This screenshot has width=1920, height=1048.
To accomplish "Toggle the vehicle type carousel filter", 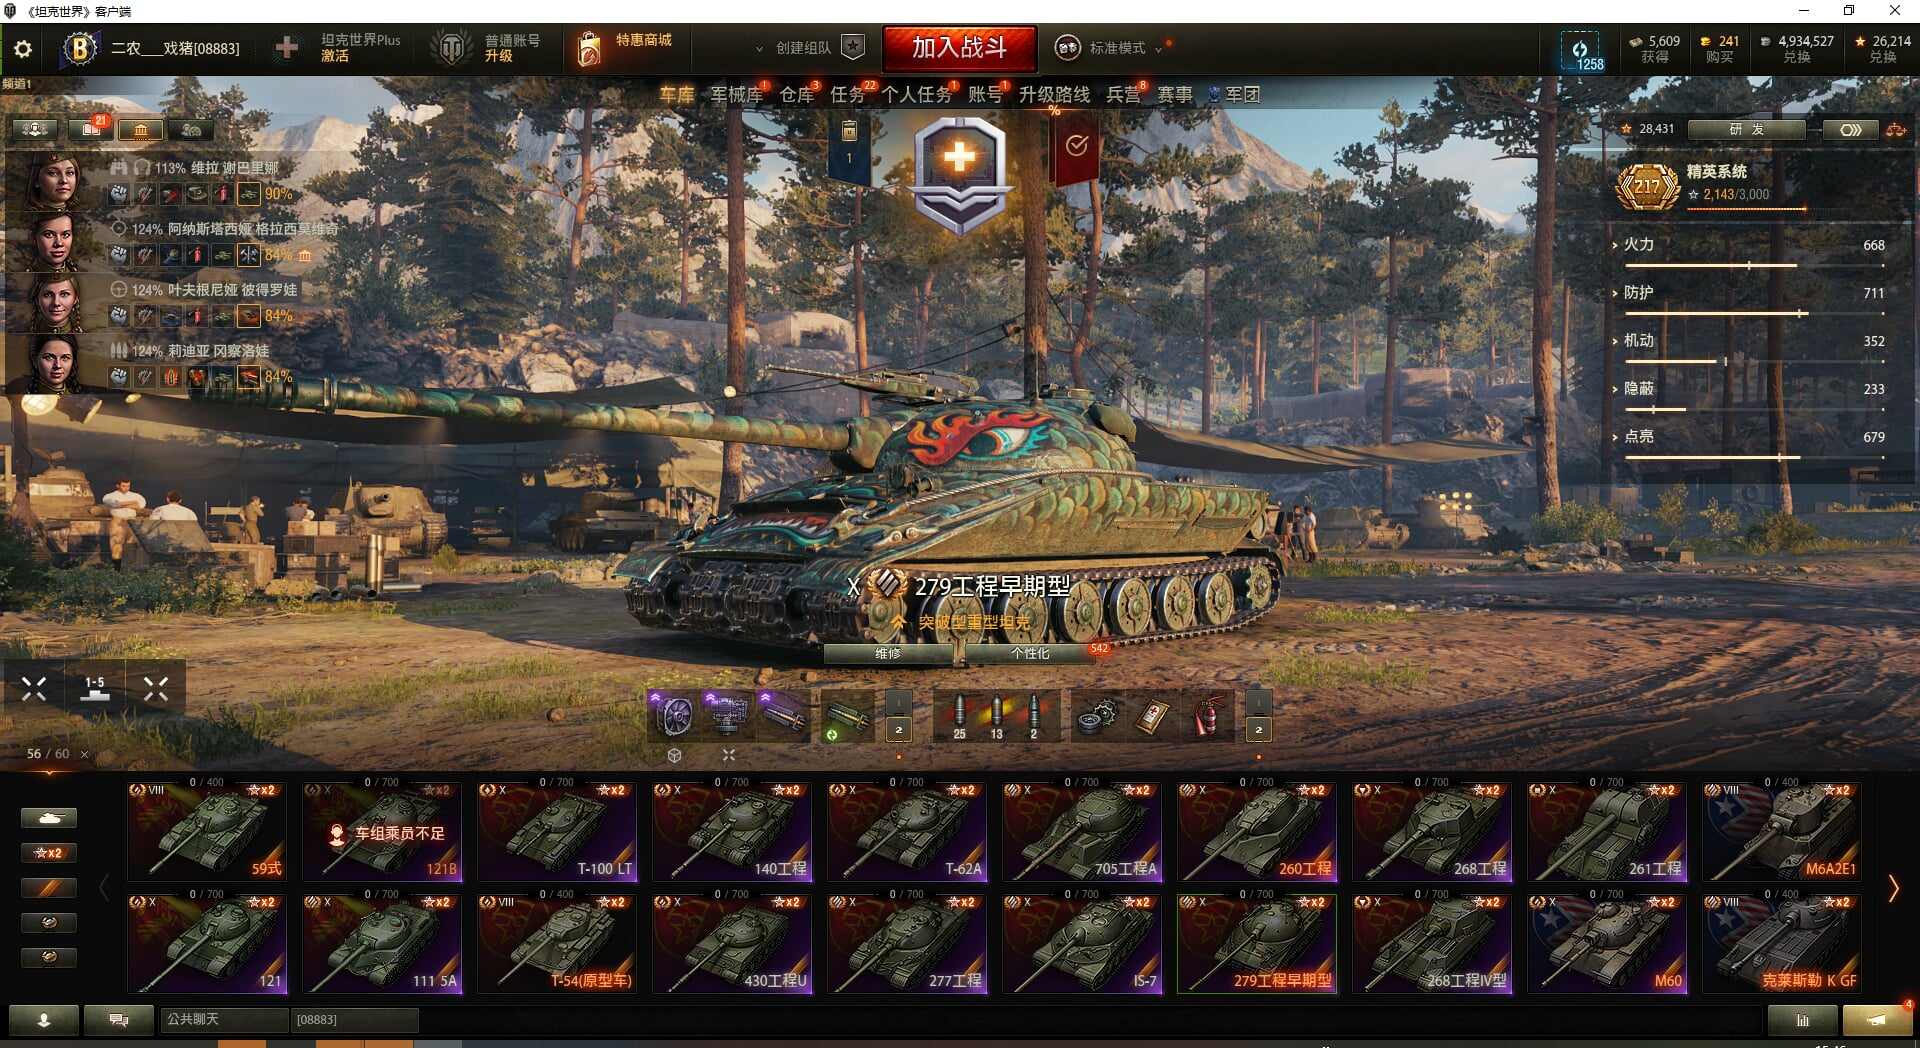I will pos(48,818).
